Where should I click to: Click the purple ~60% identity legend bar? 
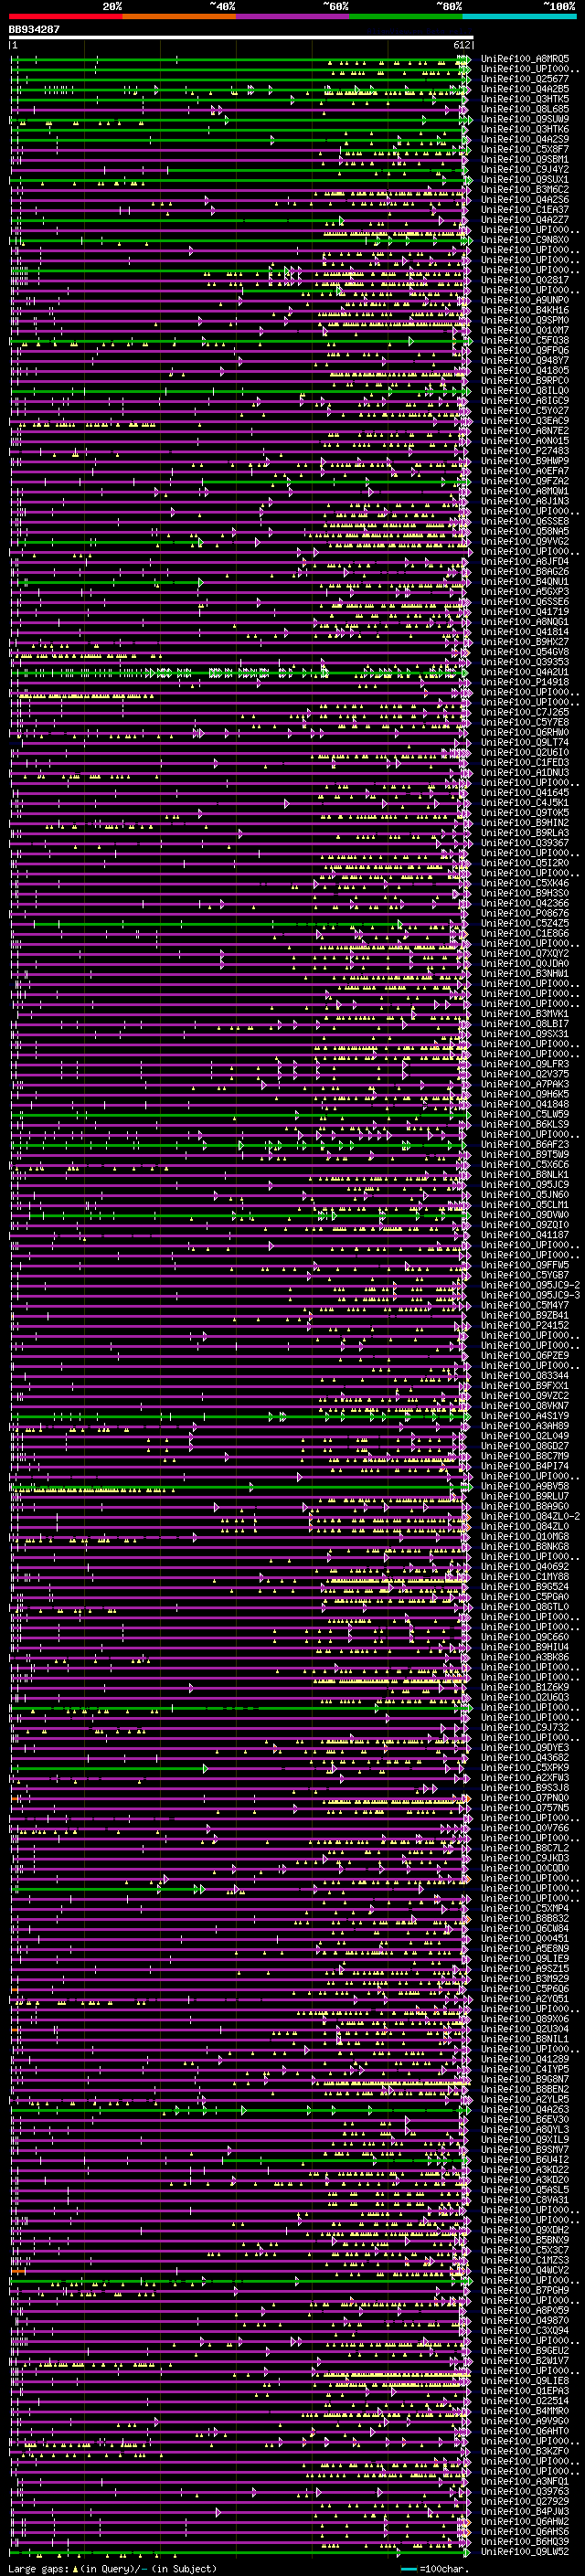coord(293,16)
